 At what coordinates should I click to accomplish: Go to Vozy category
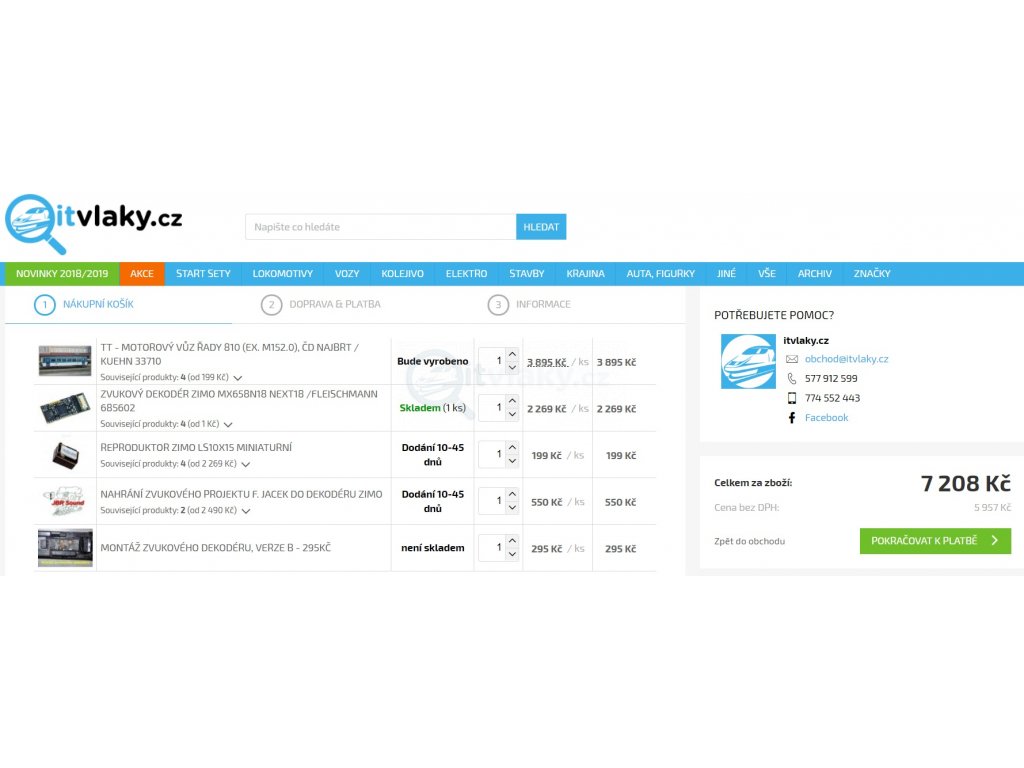click(x=347, y=274)
